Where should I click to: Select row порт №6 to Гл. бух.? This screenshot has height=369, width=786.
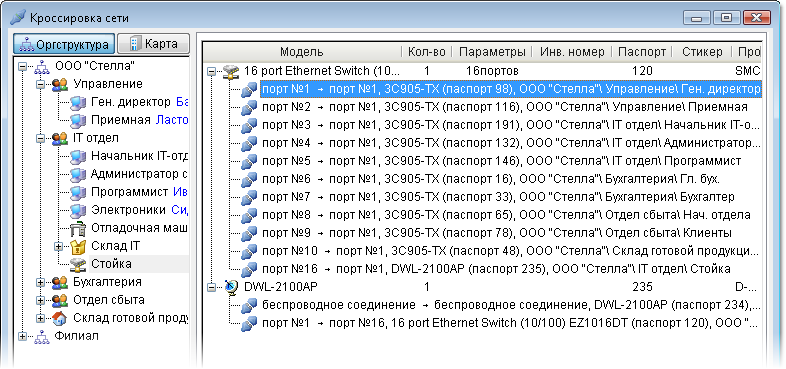point(491,179)
